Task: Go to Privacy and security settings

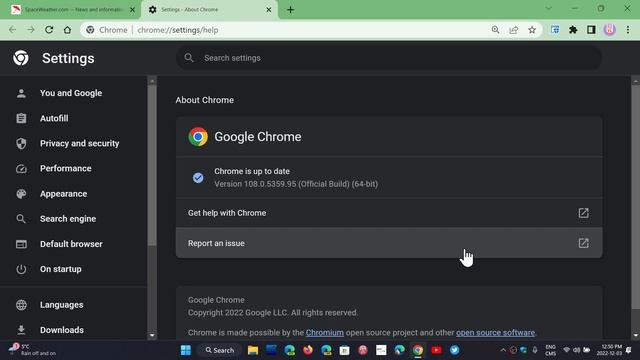Action: tap(79, 143)
